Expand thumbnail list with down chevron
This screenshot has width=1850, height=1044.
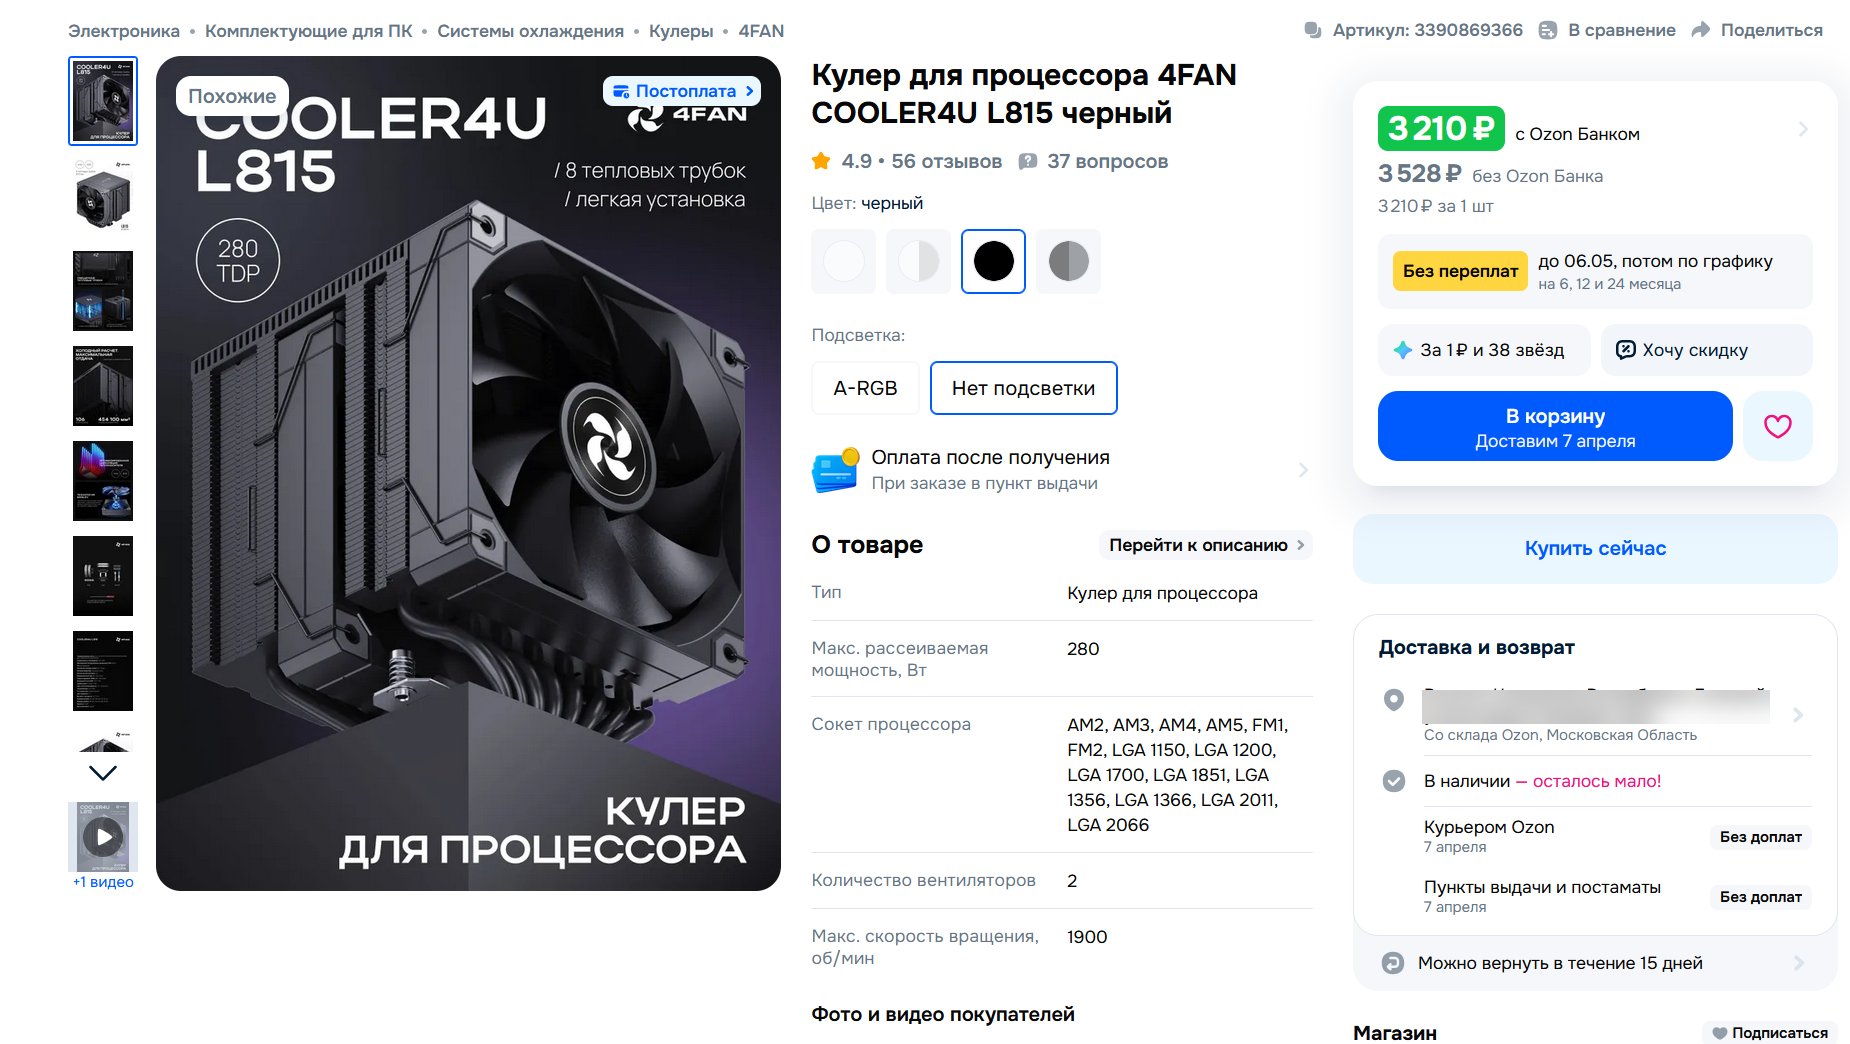coord(103,772)
